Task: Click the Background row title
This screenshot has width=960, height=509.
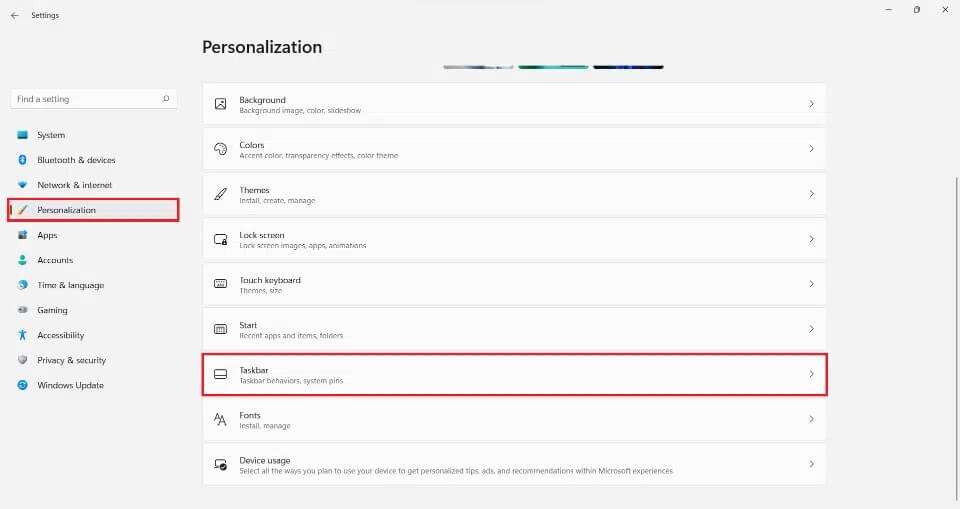Action: (263, 100)
